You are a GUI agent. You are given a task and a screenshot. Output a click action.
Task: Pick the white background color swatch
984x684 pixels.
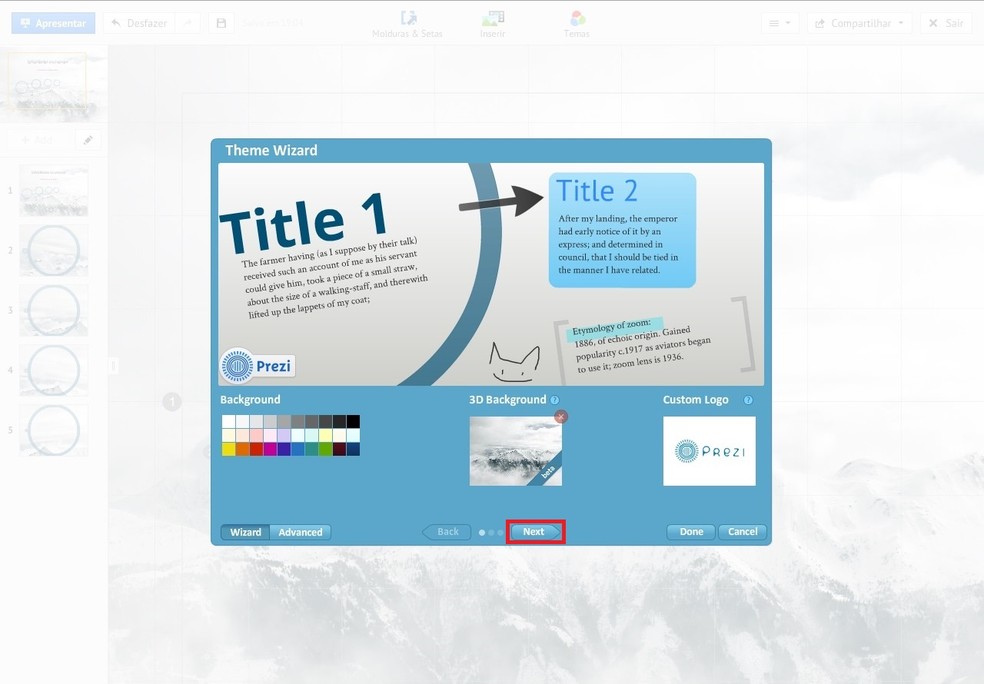pos(228,421)
